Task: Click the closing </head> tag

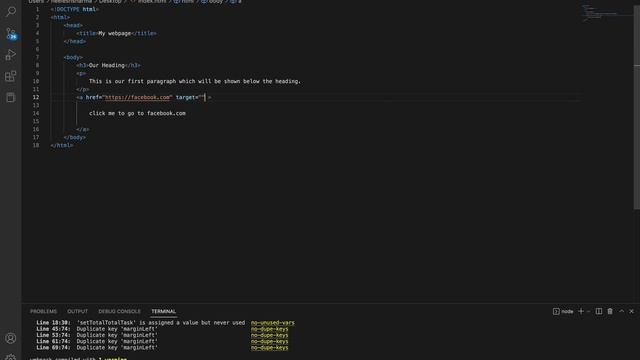Action: [x=75, y=41]
